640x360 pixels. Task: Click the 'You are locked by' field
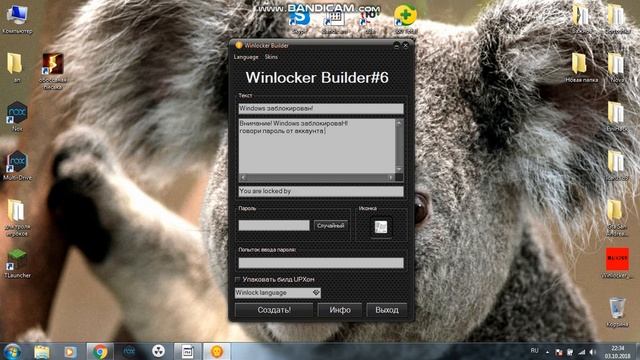click(x=321, y=191)
